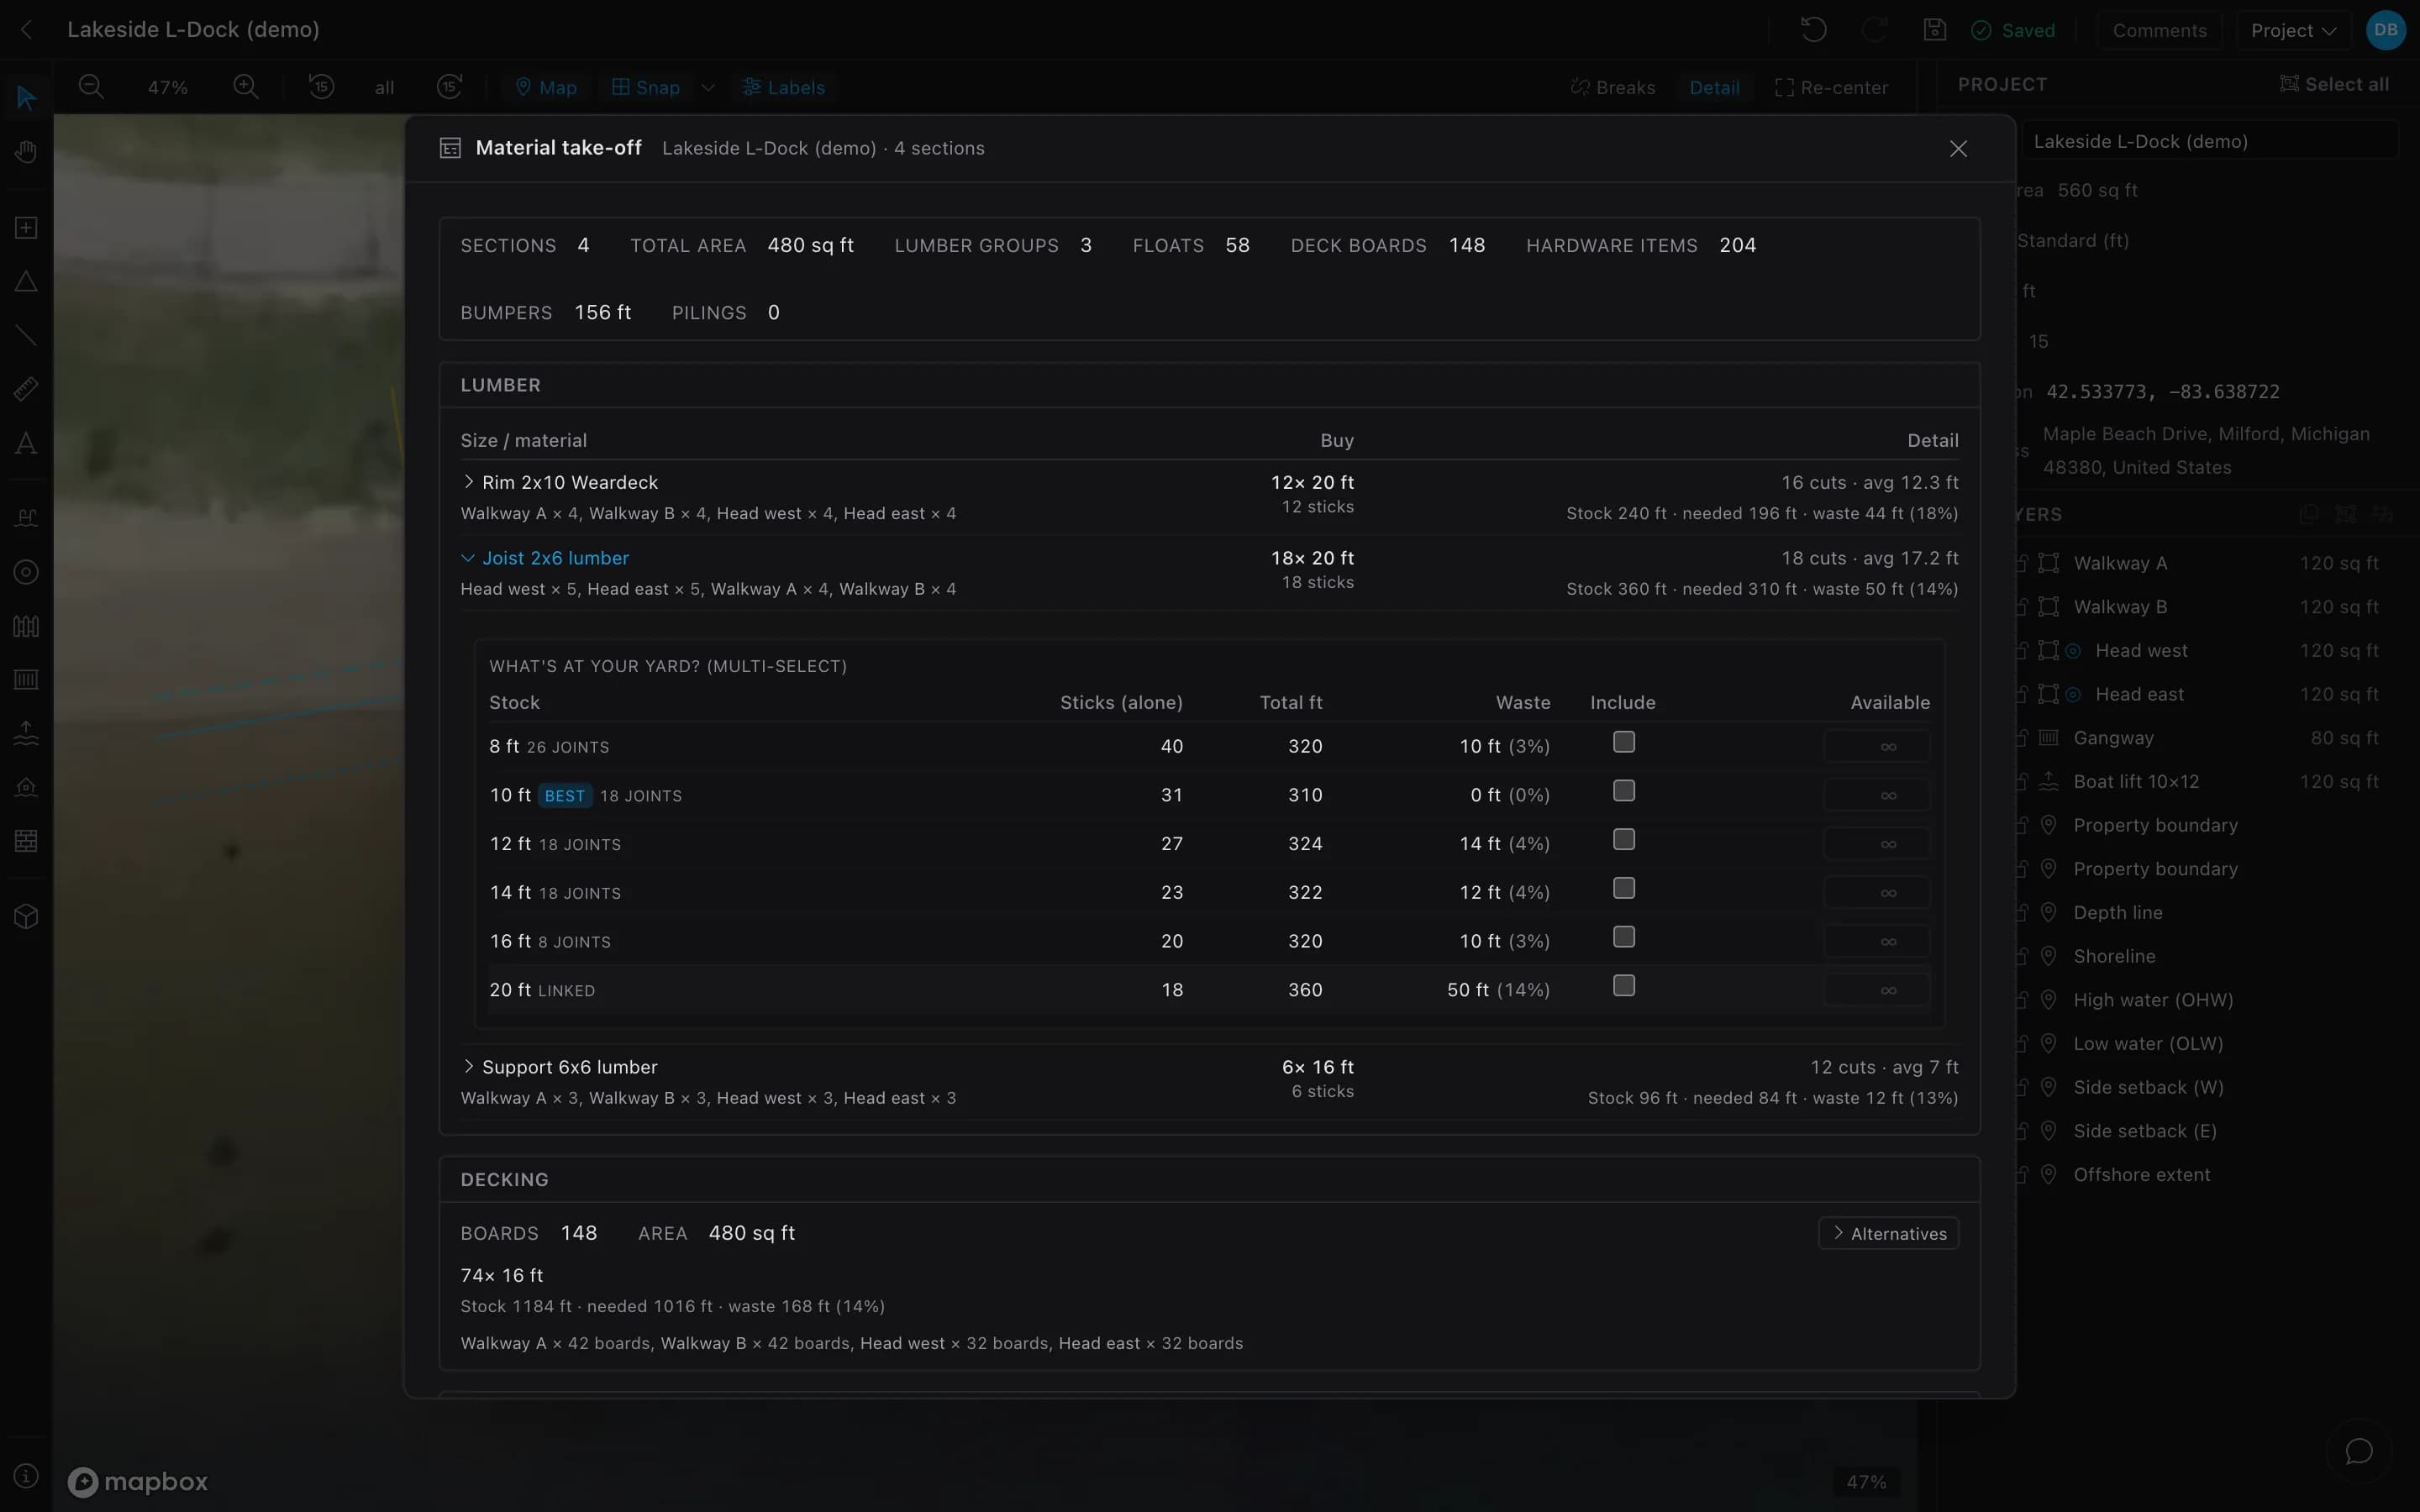Open the Comments panel

[x=2159, y=30]
